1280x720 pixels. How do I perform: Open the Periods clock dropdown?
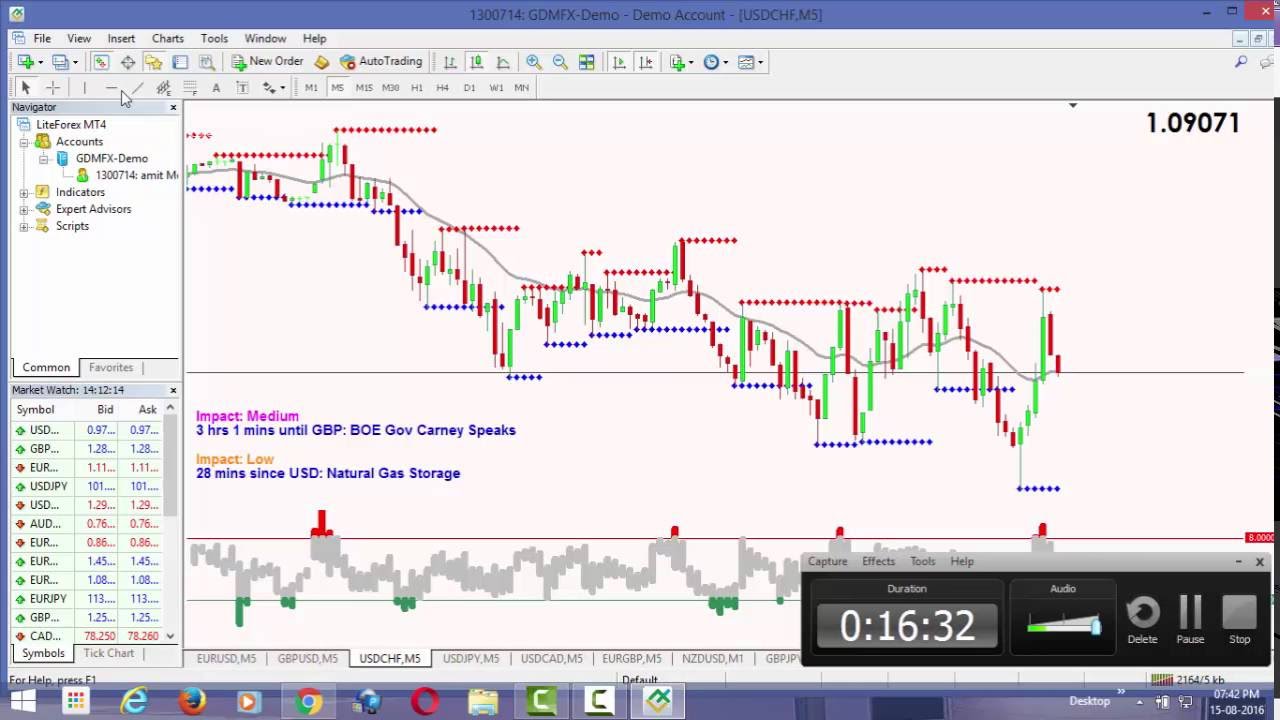click(715, 62)
